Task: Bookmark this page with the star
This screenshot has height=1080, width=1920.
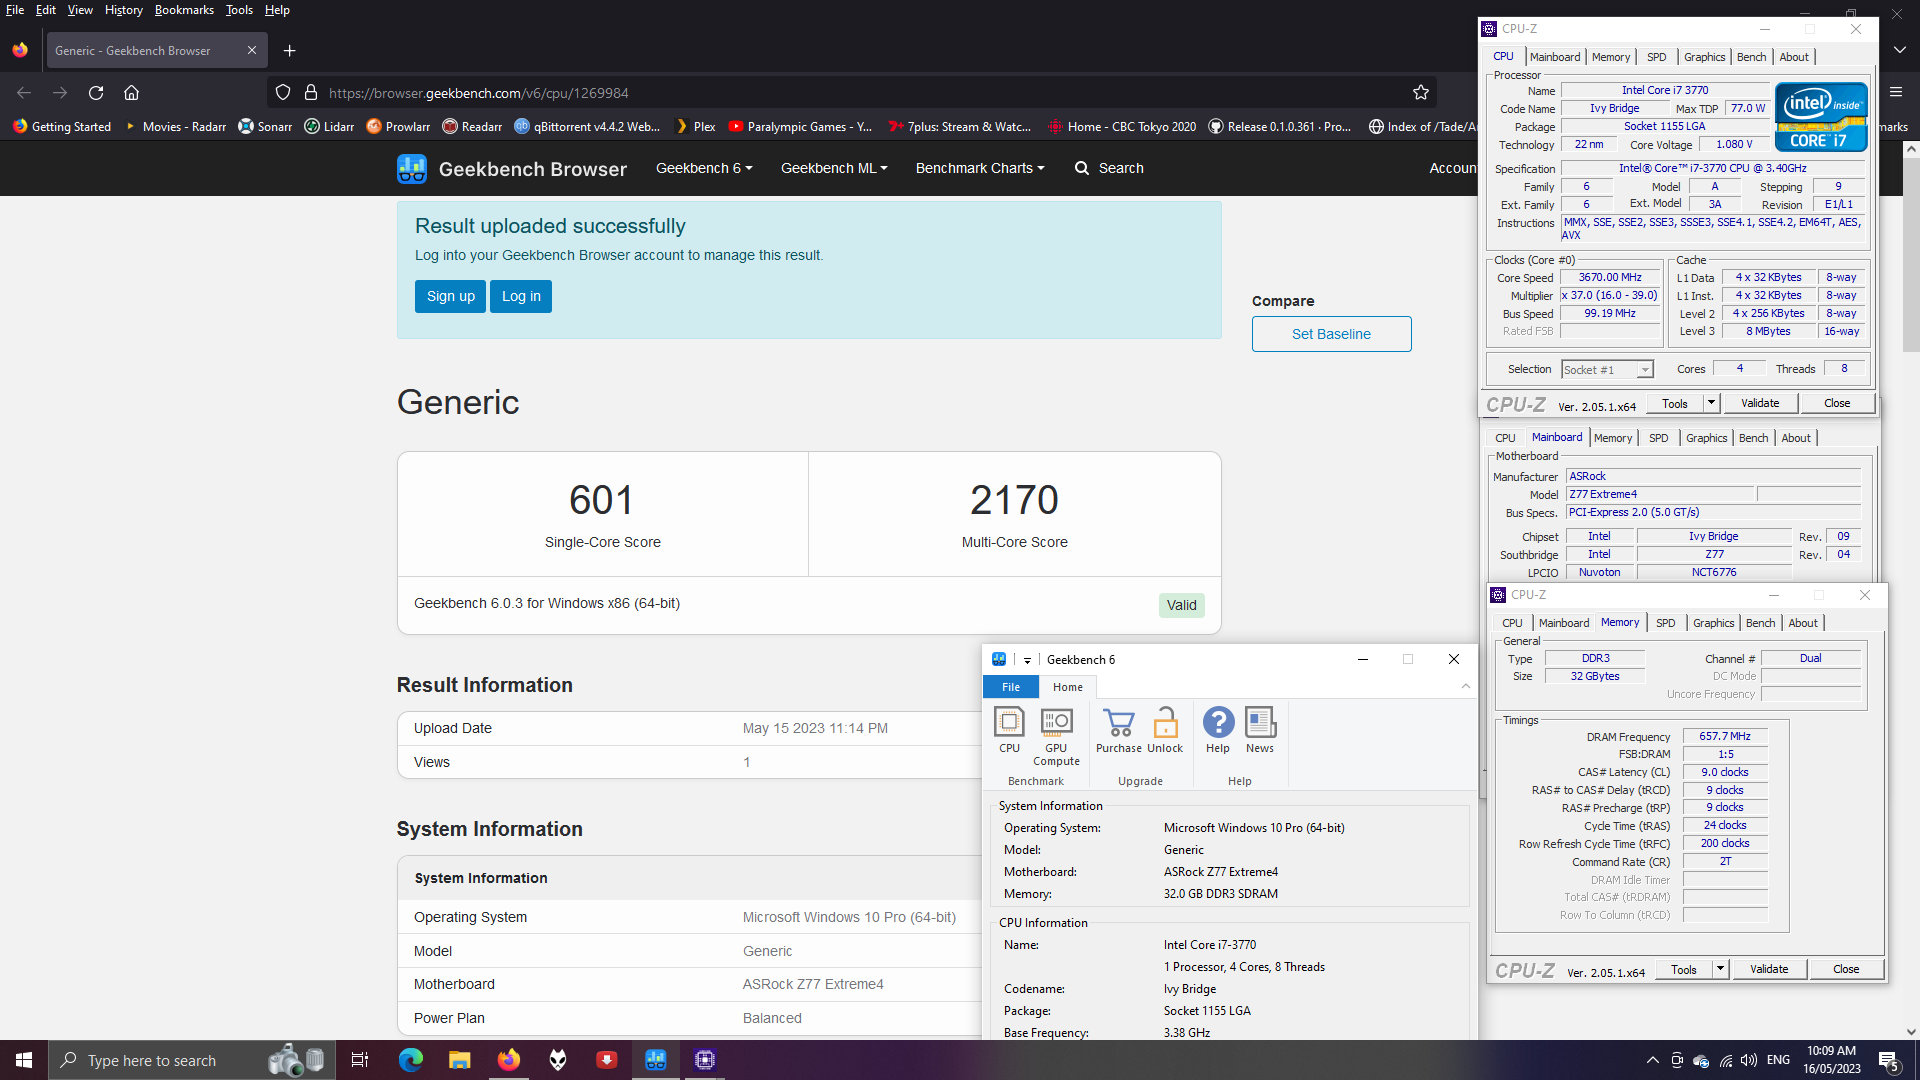Action: point(1420,93)
